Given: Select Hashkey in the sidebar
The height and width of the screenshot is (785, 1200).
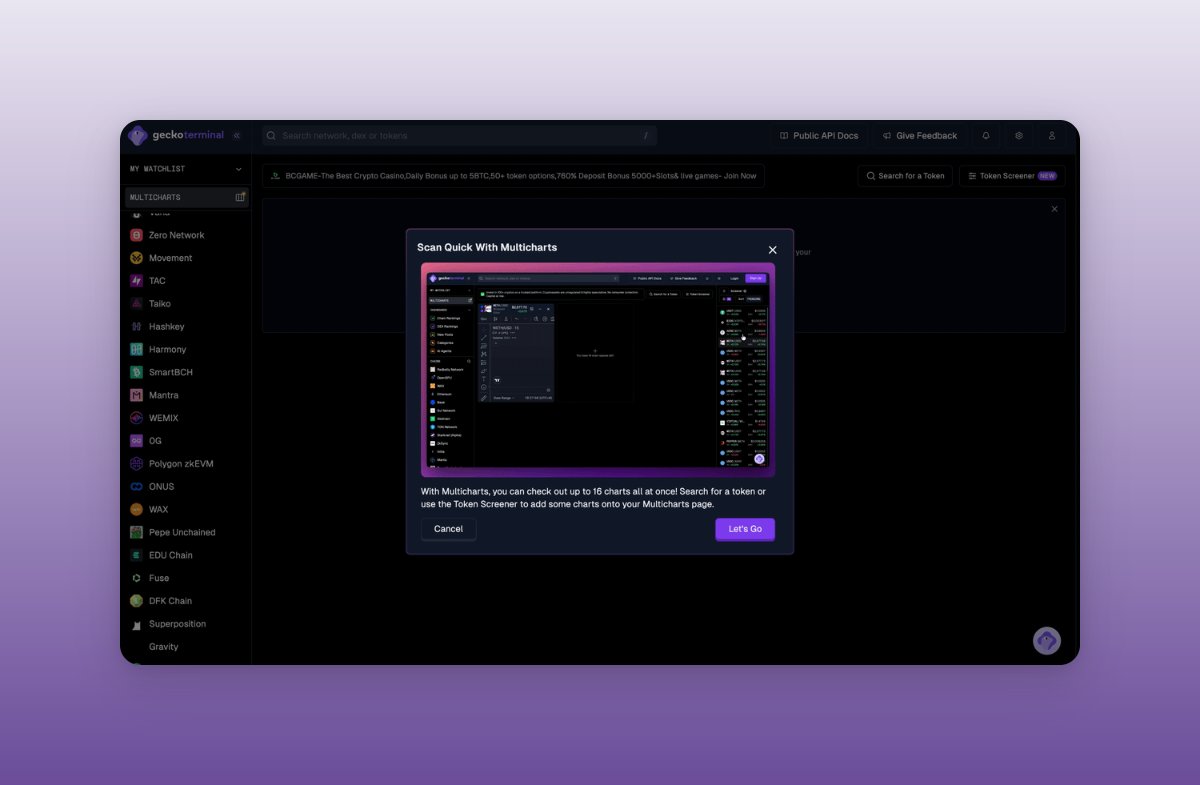Looking at the screenshot, I should [167, 327].
